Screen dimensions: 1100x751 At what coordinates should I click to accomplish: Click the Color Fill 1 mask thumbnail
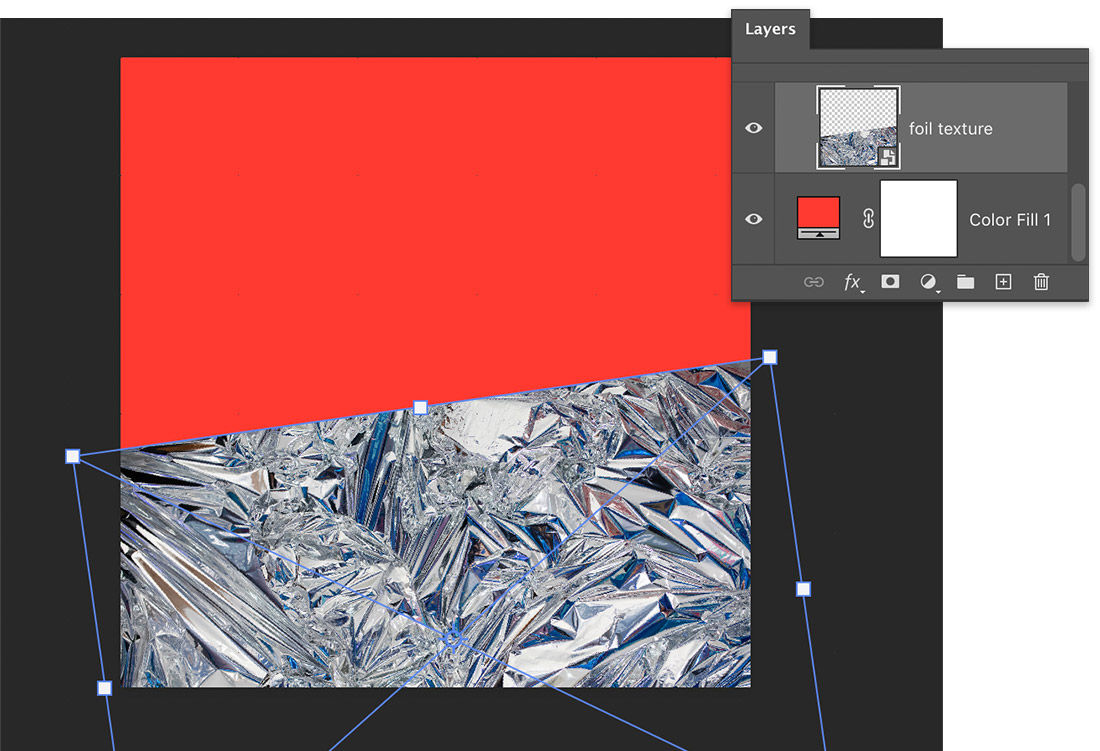[918, 218]
